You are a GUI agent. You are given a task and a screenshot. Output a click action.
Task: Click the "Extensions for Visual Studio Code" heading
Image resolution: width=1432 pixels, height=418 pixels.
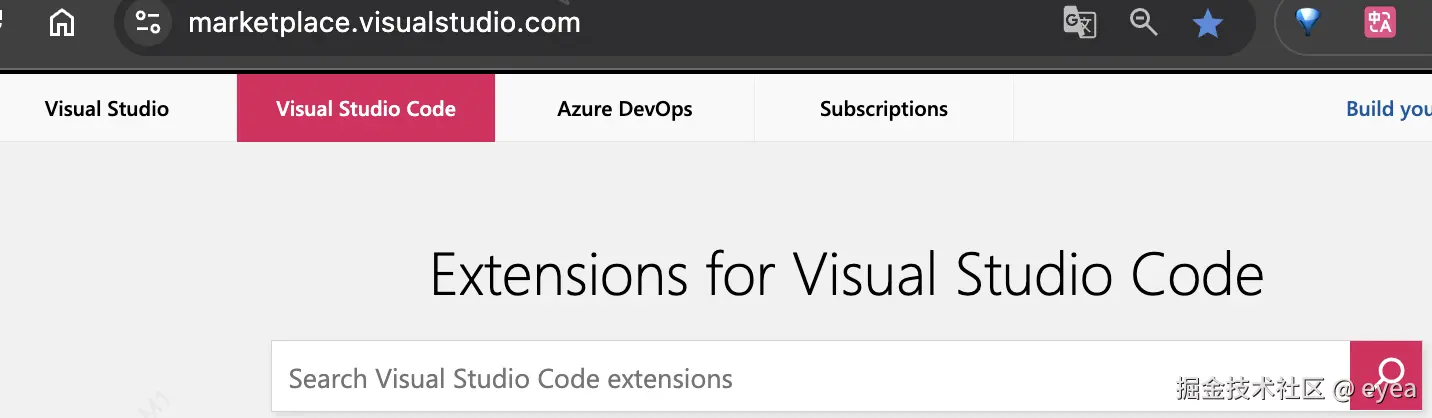[x=846, y=274]
